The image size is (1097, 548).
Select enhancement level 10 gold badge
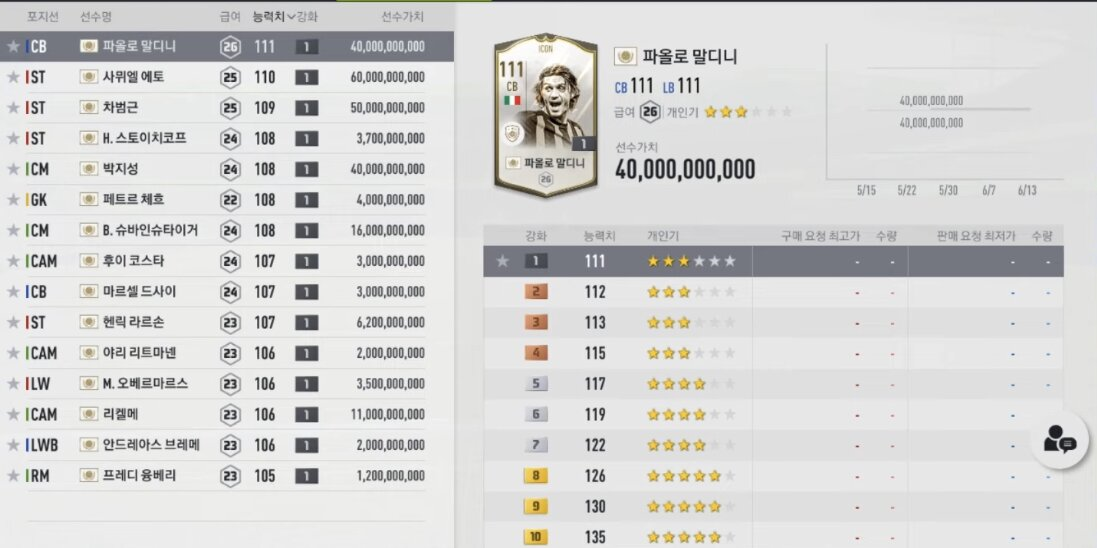pos(536,537)
